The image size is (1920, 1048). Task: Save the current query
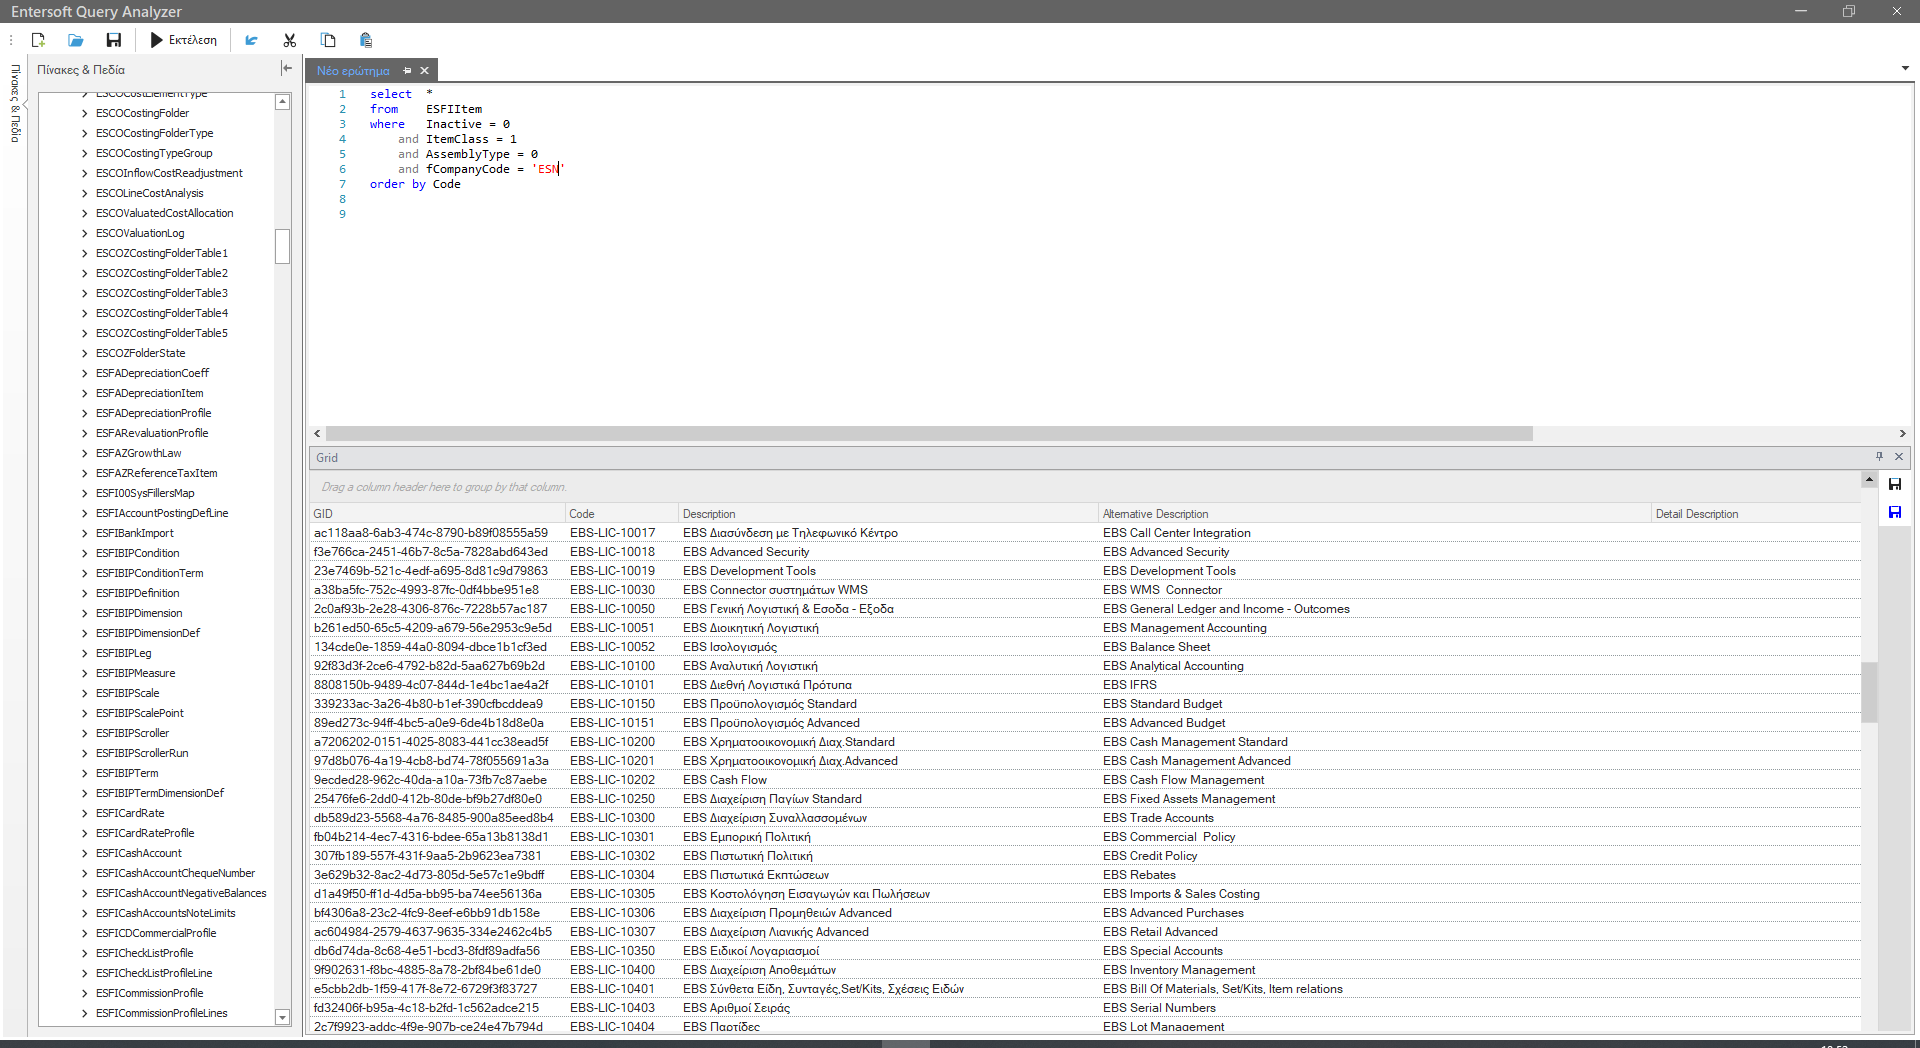click(x=114, y=40)
